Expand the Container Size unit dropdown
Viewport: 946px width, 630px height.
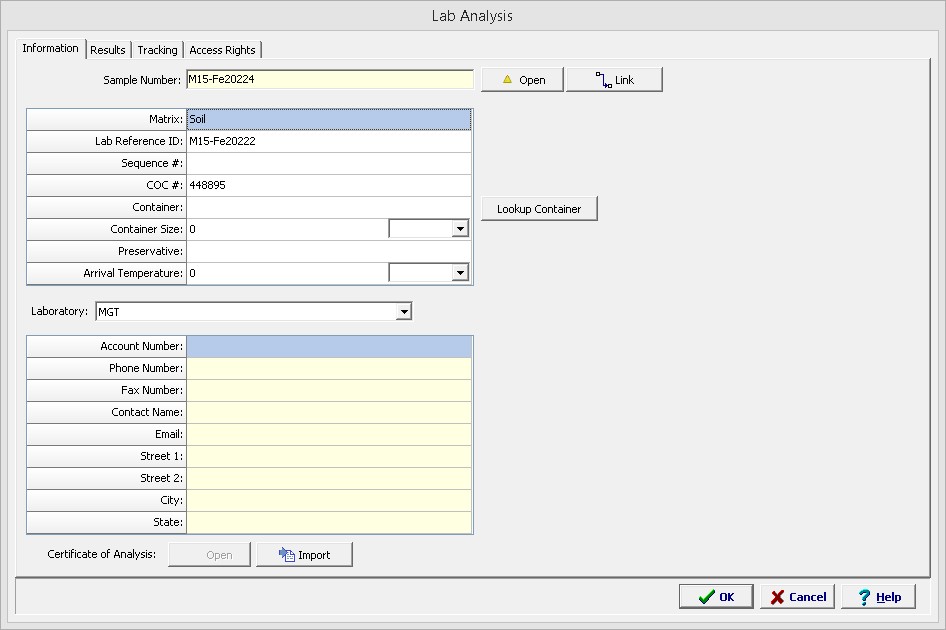[x=459, y=229]
